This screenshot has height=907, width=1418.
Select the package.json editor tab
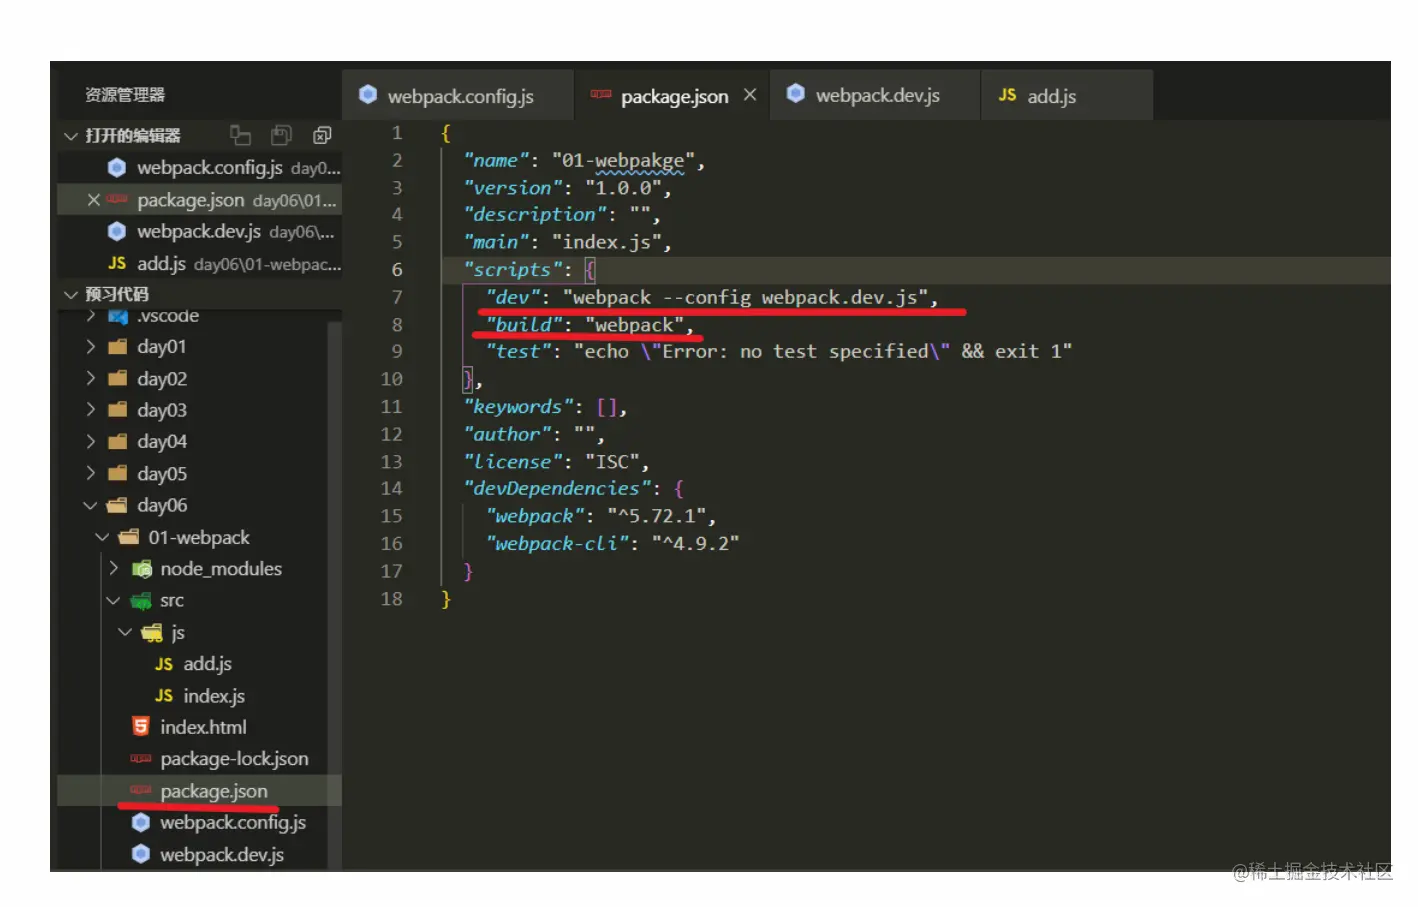click(x=672, y=96)
